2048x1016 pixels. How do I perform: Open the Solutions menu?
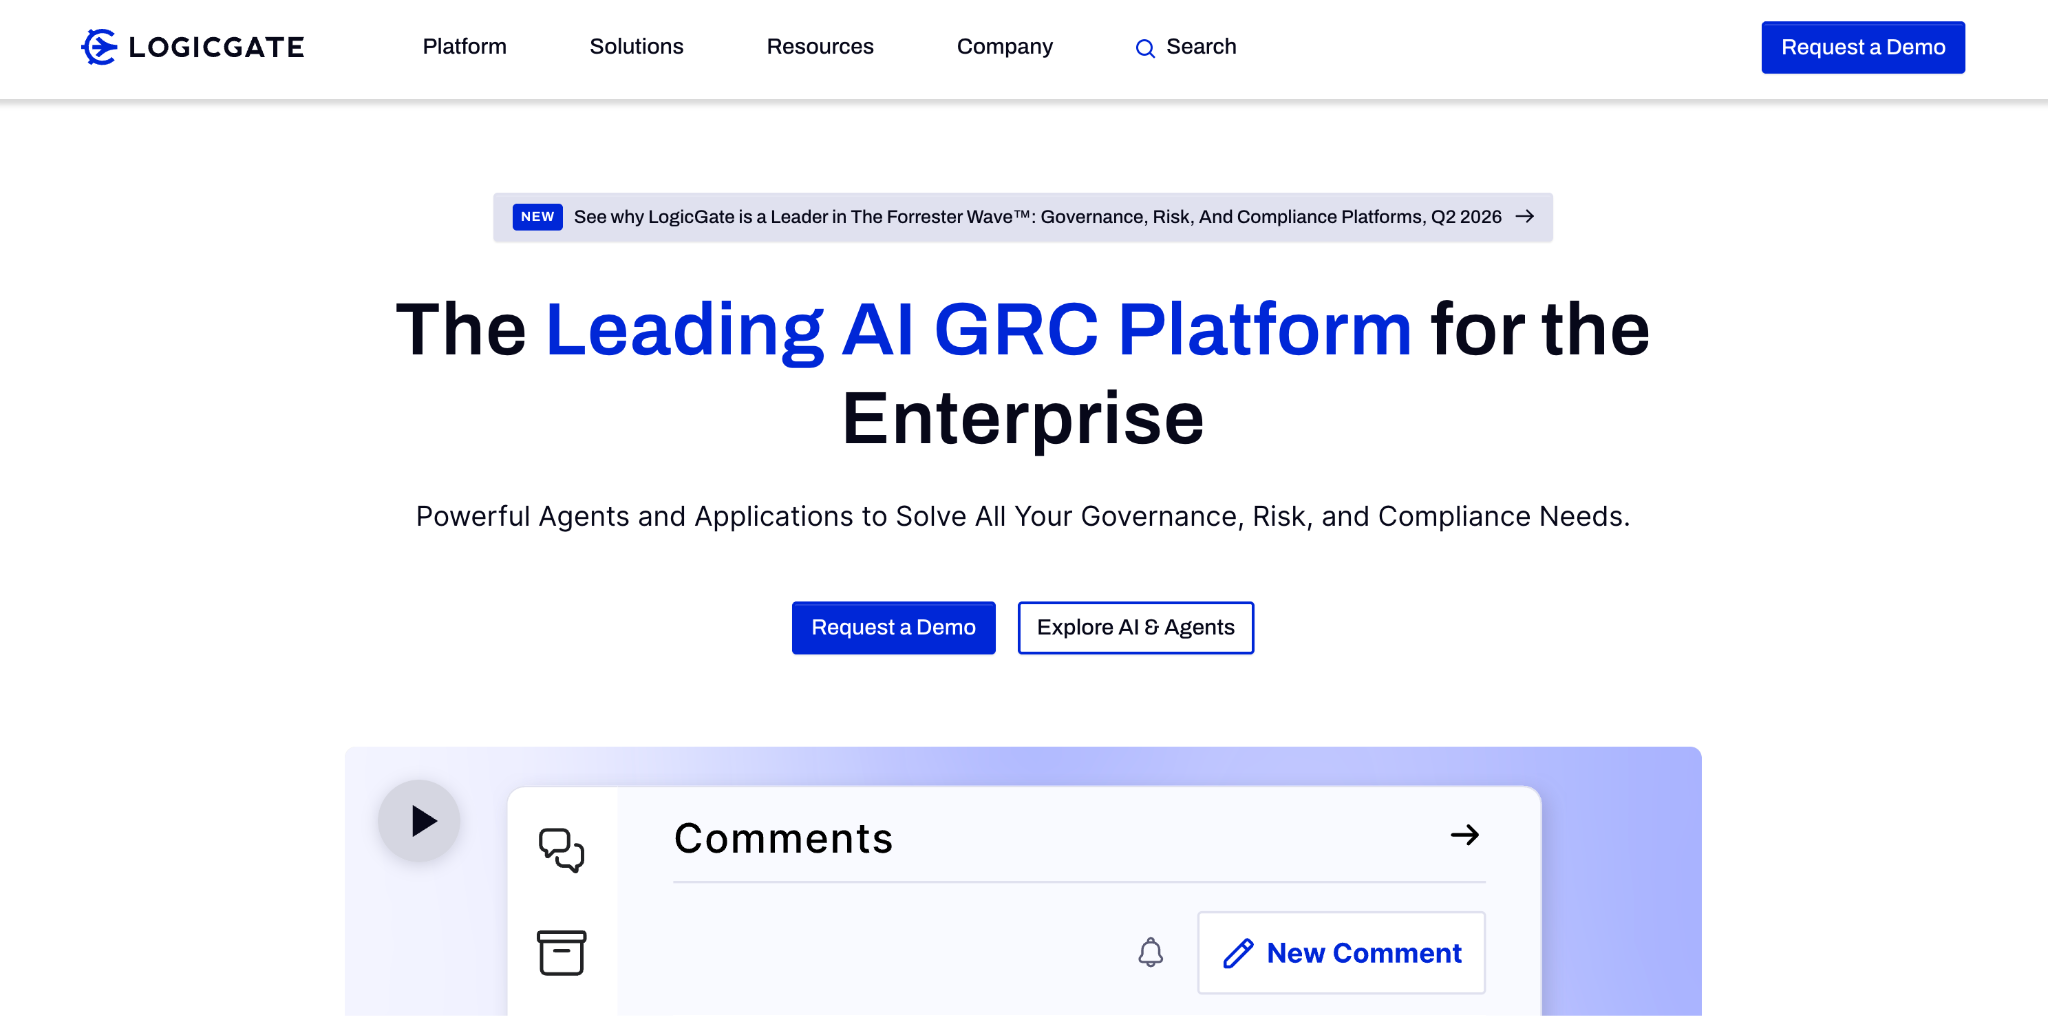636,47
